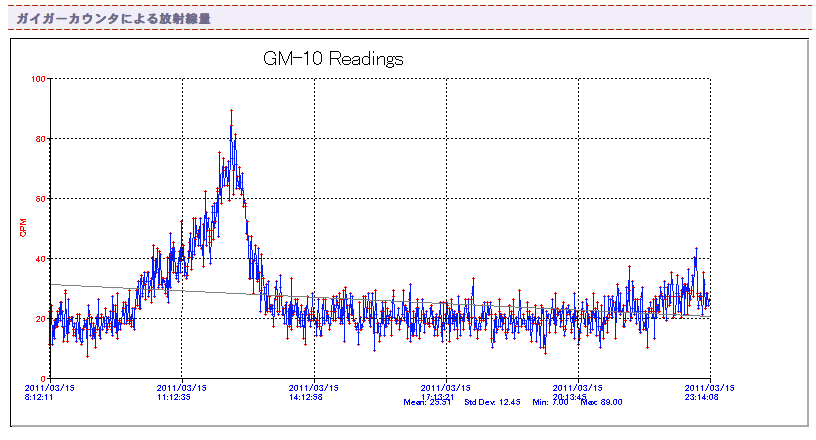
Task: Click the 100 y-axis tick label
Action: click(x=38, y=79)
